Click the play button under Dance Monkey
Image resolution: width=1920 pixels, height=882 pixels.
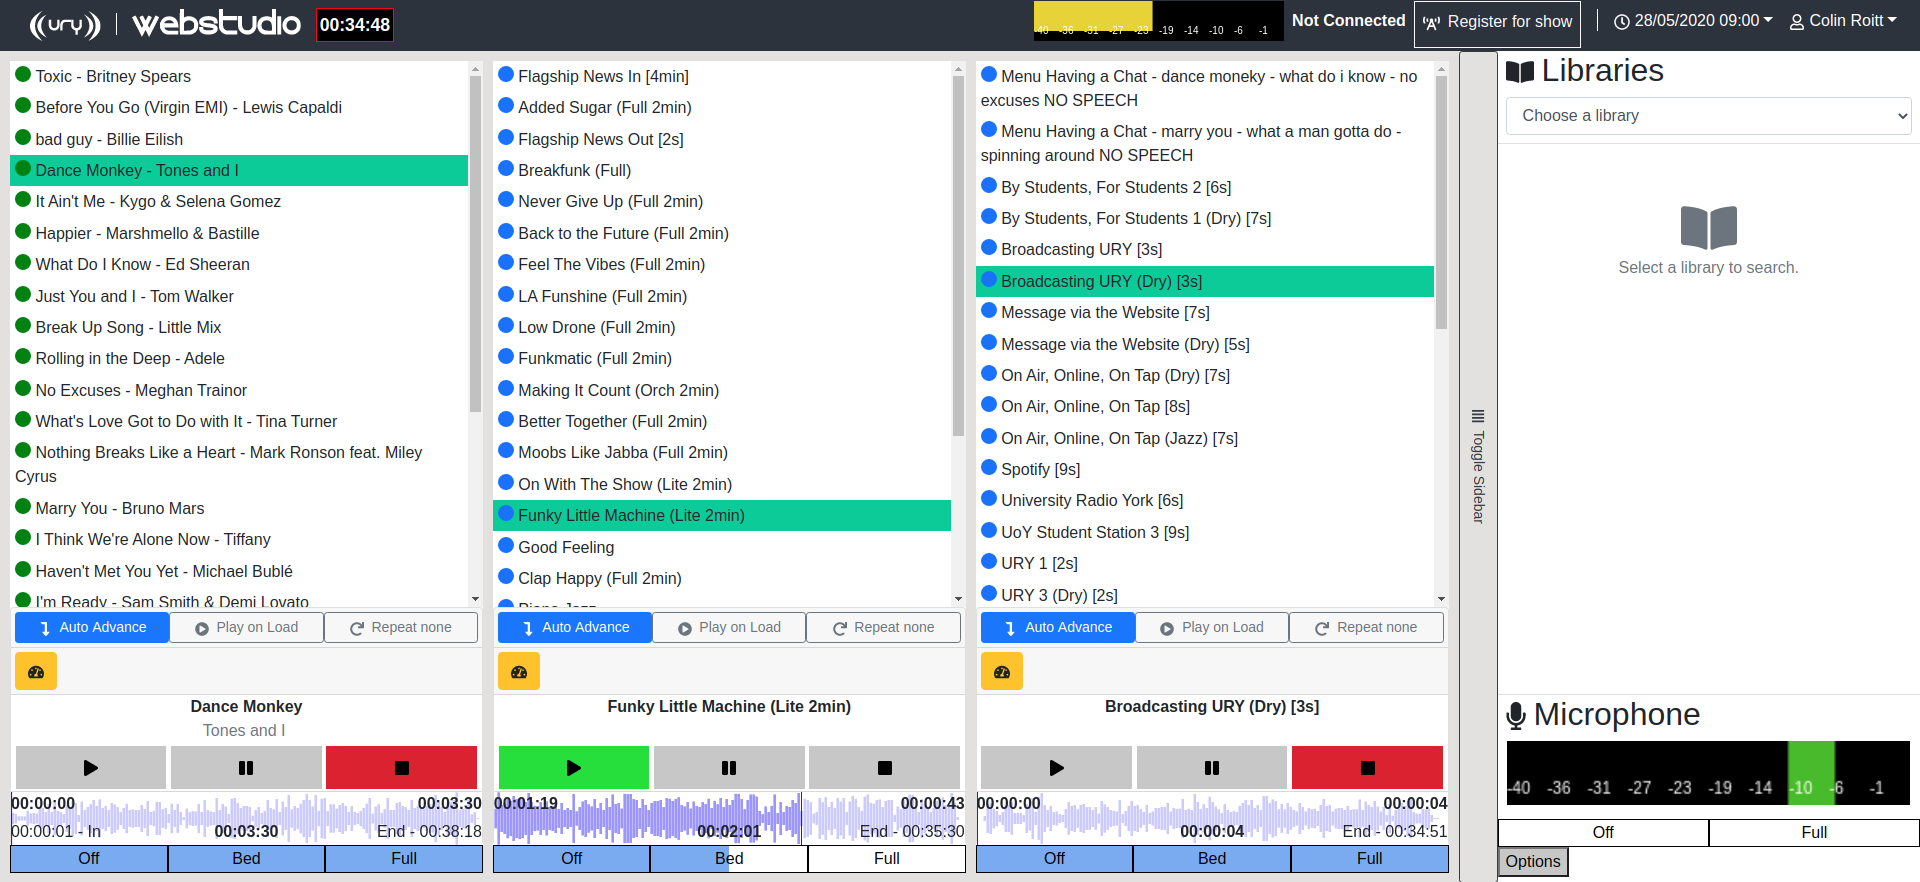(x=90, y=768)
